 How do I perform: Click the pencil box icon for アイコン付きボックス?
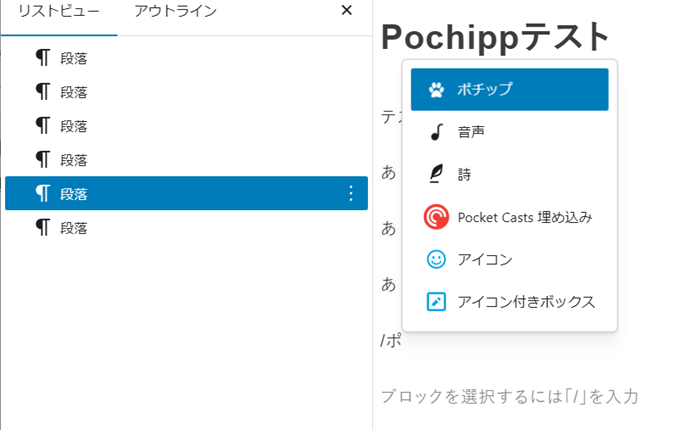(436, 301)
